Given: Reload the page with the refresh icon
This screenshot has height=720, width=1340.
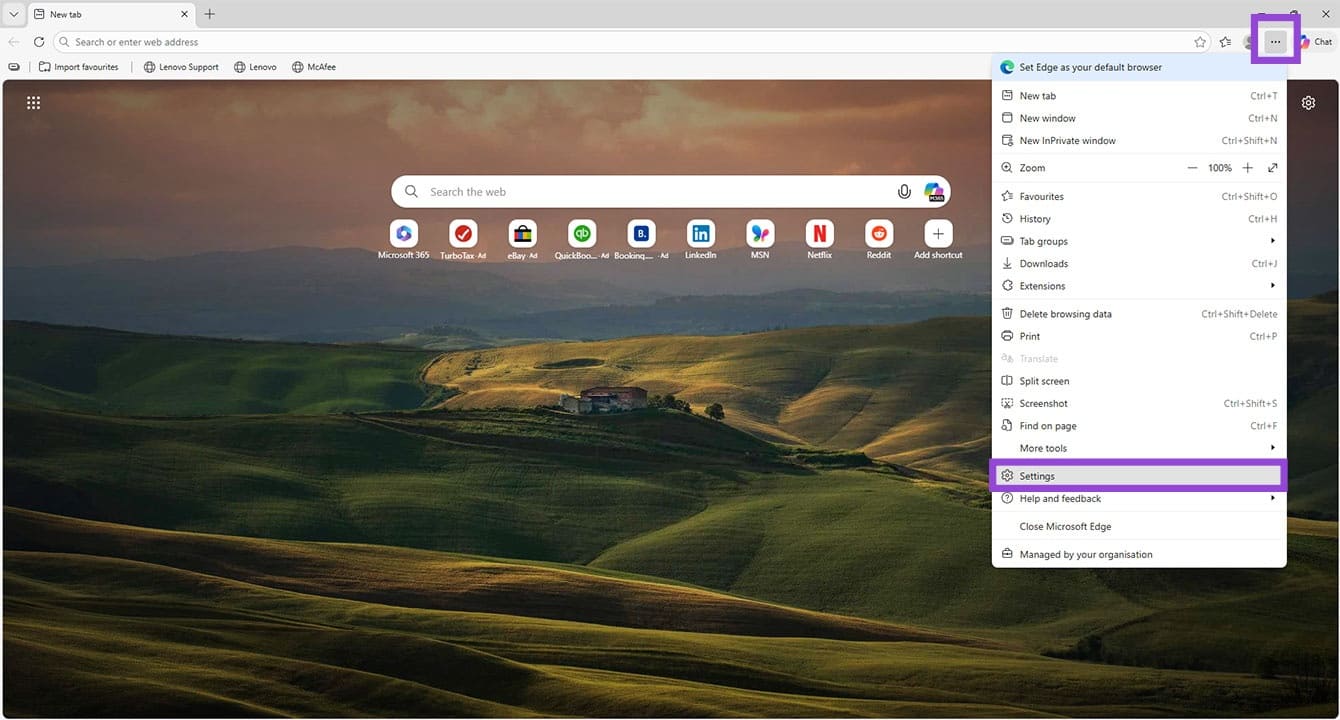Looking at the screenshot, I should [x=38, y=42].
